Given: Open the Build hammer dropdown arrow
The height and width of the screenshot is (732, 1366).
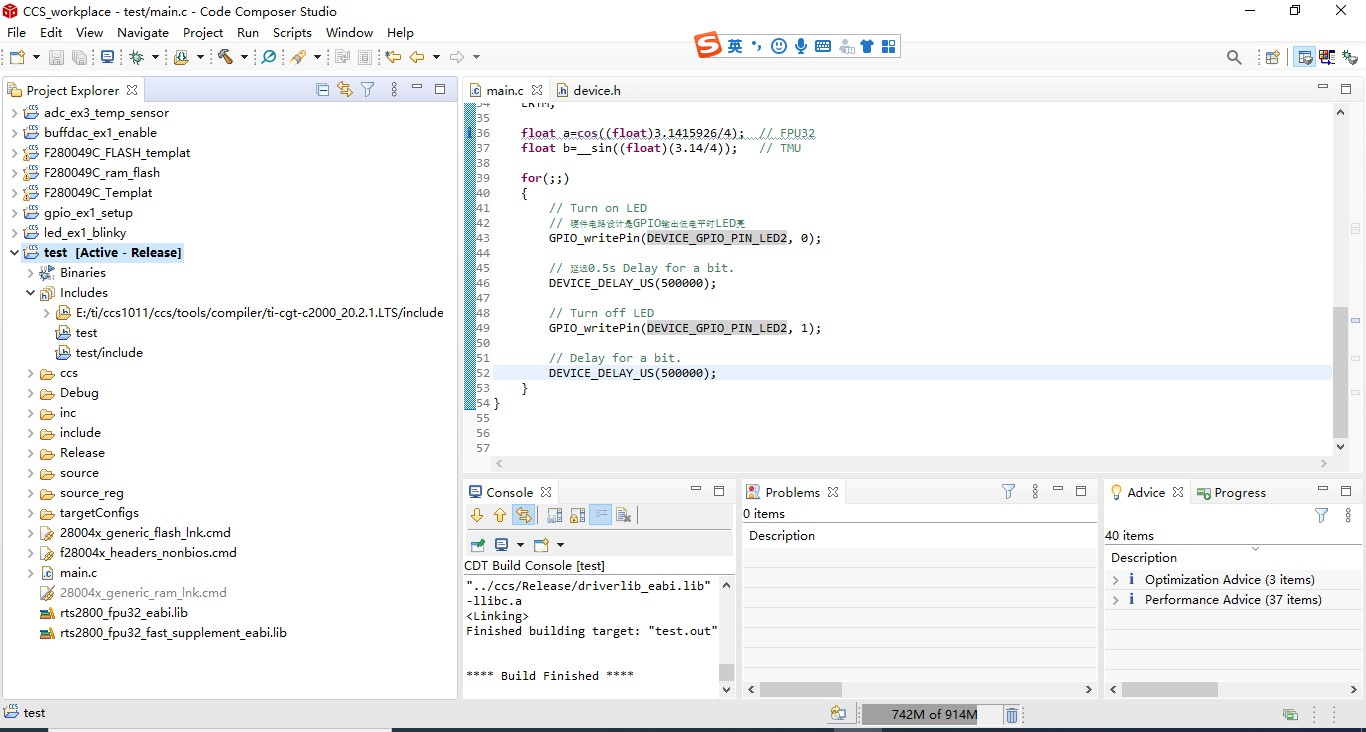Looking at the screenshot, I should 245,57.
